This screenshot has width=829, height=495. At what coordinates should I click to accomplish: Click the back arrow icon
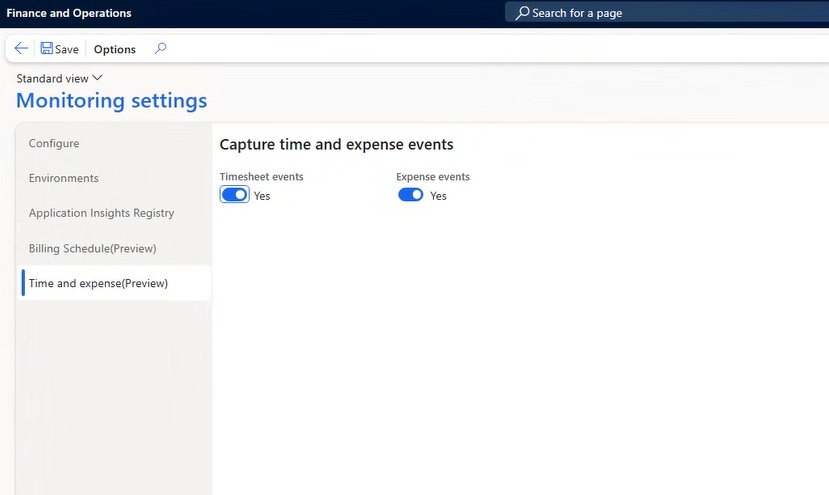click(21, 49)
